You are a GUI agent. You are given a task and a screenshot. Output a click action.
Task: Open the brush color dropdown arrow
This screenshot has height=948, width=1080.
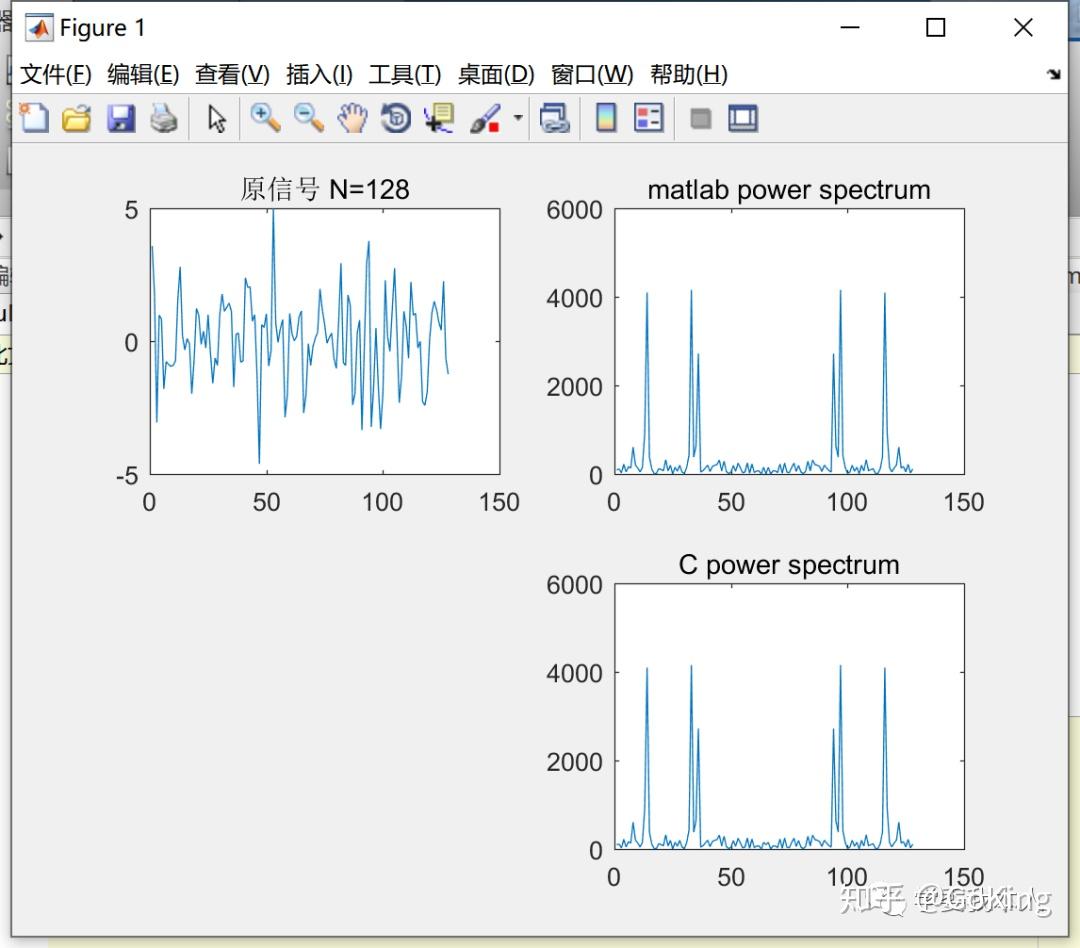pyautogui.click(x=518, y=118)
